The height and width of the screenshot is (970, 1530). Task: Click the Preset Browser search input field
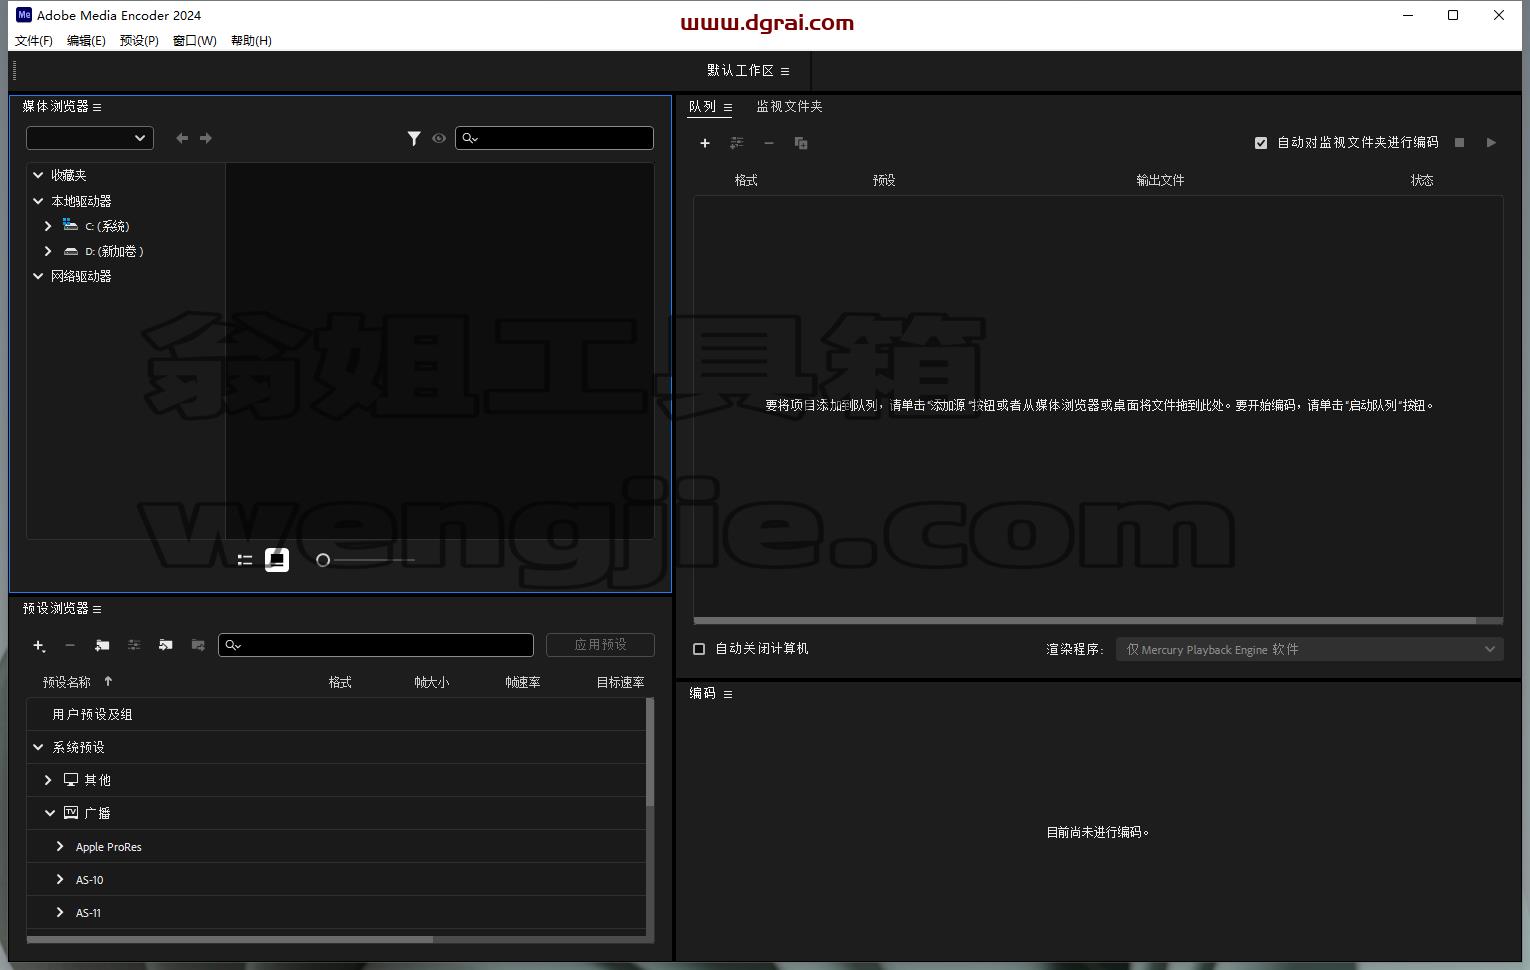pos(376,645)
